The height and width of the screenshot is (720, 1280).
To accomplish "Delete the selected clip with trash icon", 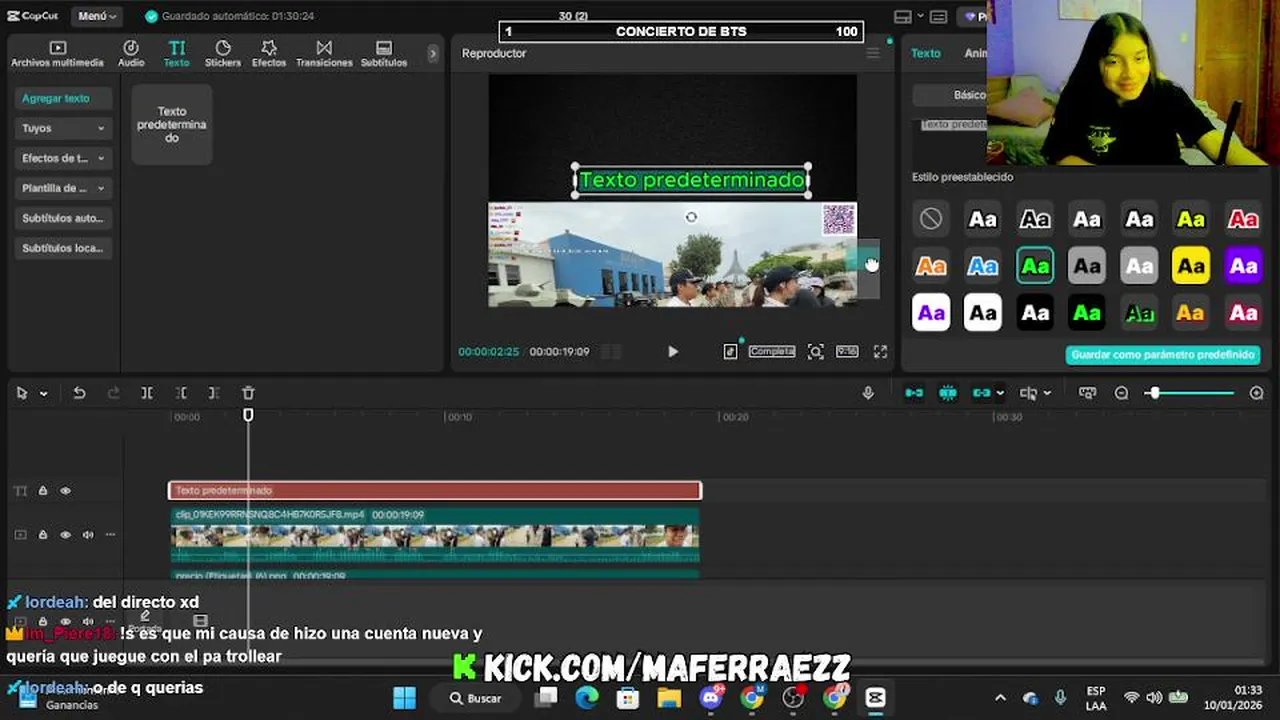I will [248, 393].
